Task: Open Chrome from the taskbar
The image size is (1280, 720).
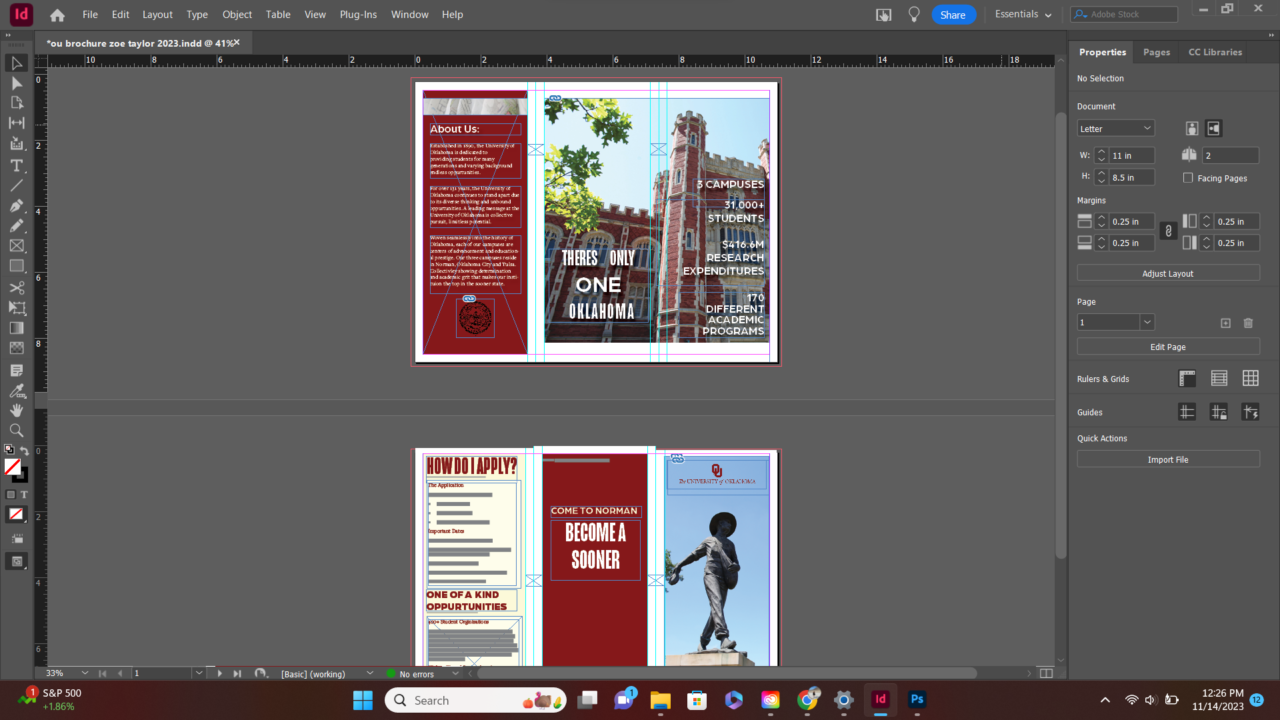Action: (807, 700)
